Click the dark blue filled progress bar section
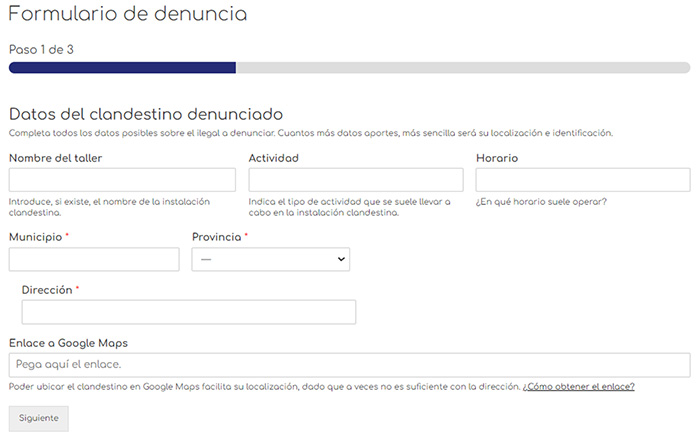 tap(122, 68)
